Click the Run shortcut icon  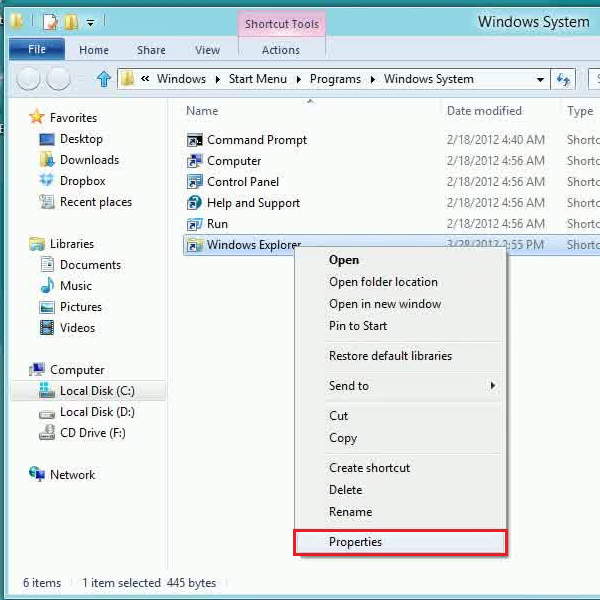(195, 224)
